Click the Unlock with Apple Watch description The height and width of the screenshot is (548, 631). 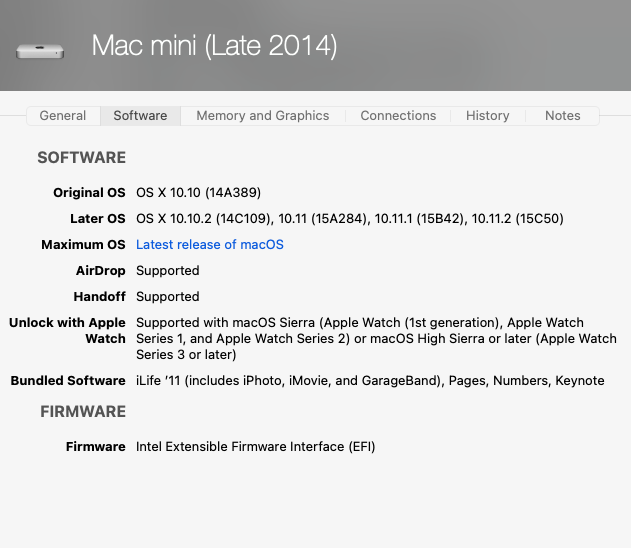(376, 339)
